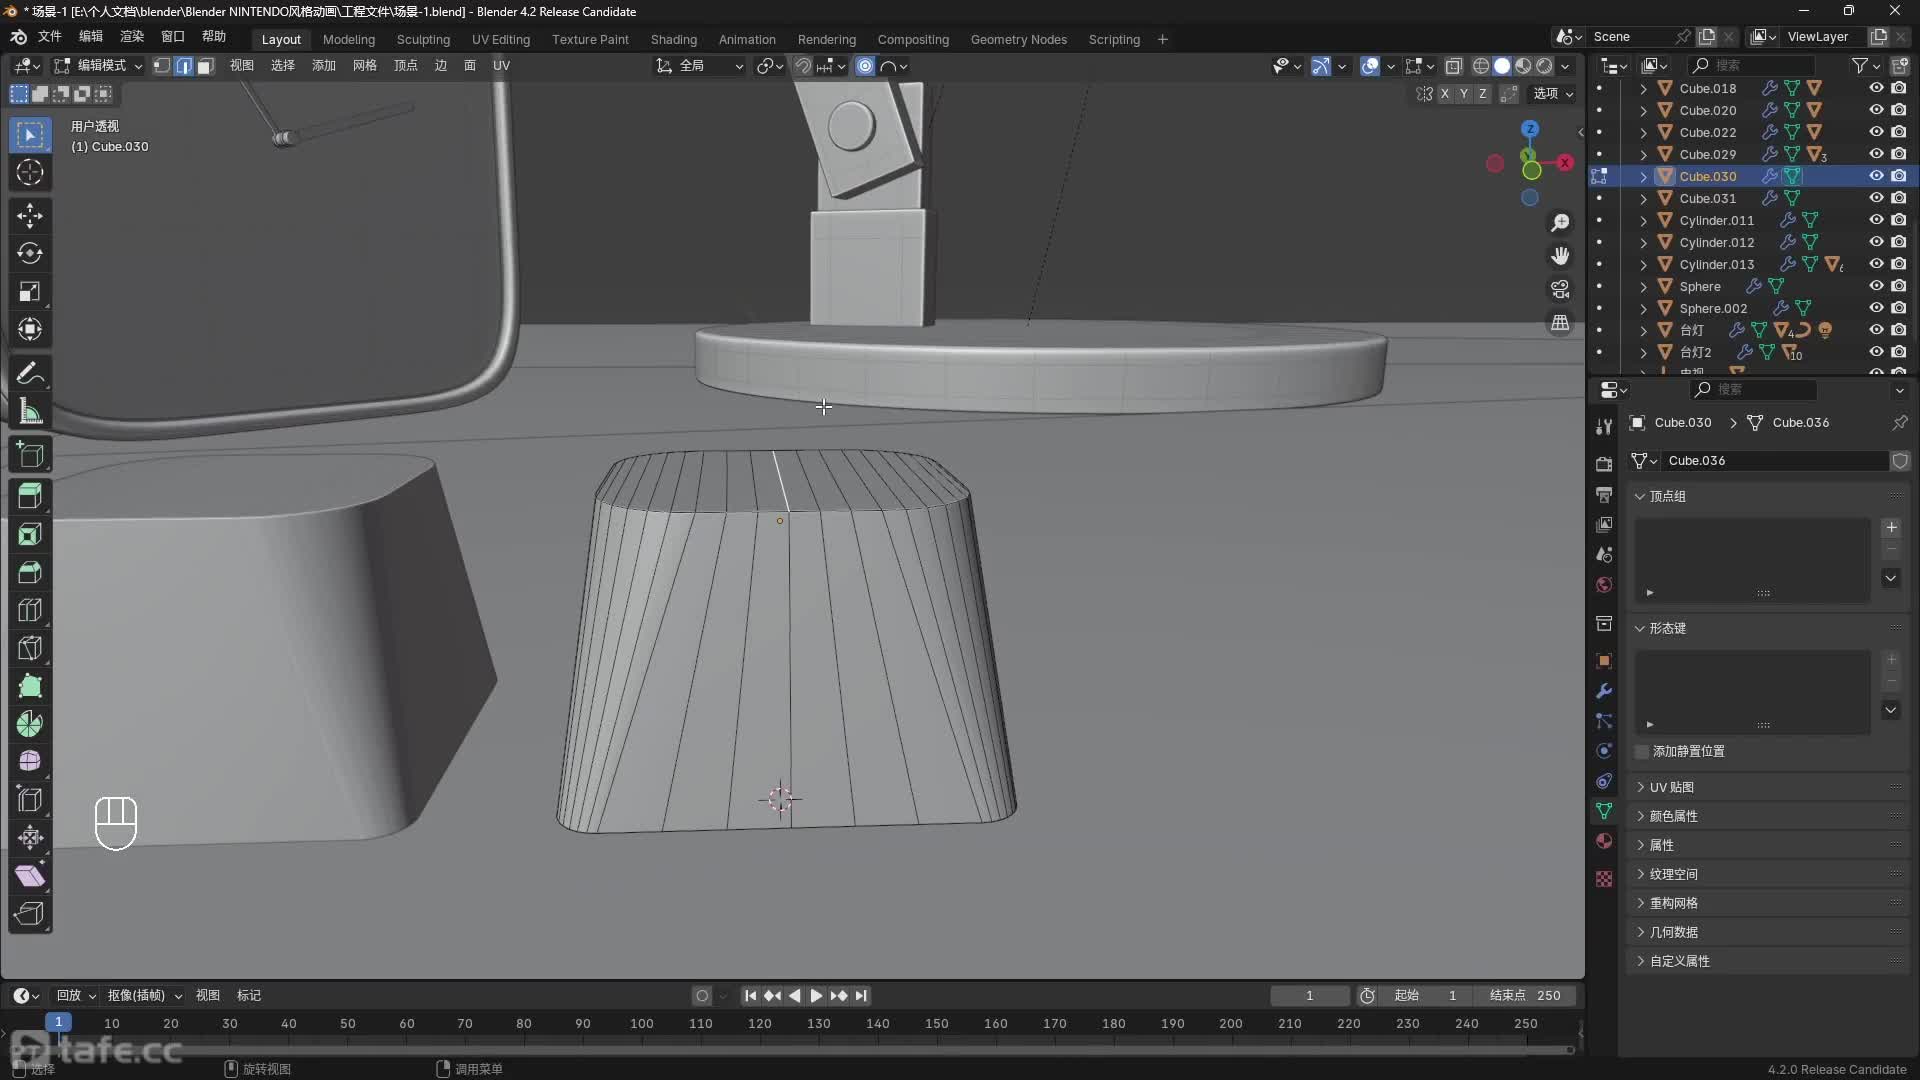
Task: Open the 文件 menu
Action: [x=49, y=37]
